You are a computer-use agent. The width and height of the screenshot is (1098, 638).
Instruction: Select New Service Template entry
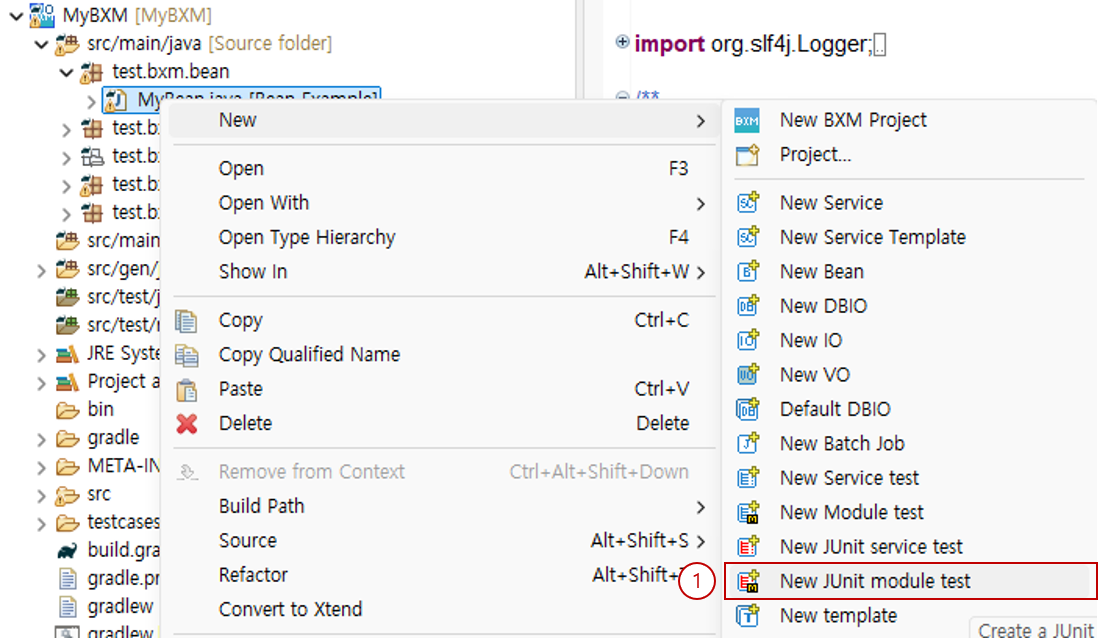pyautogui.click(x=872, y=238)
